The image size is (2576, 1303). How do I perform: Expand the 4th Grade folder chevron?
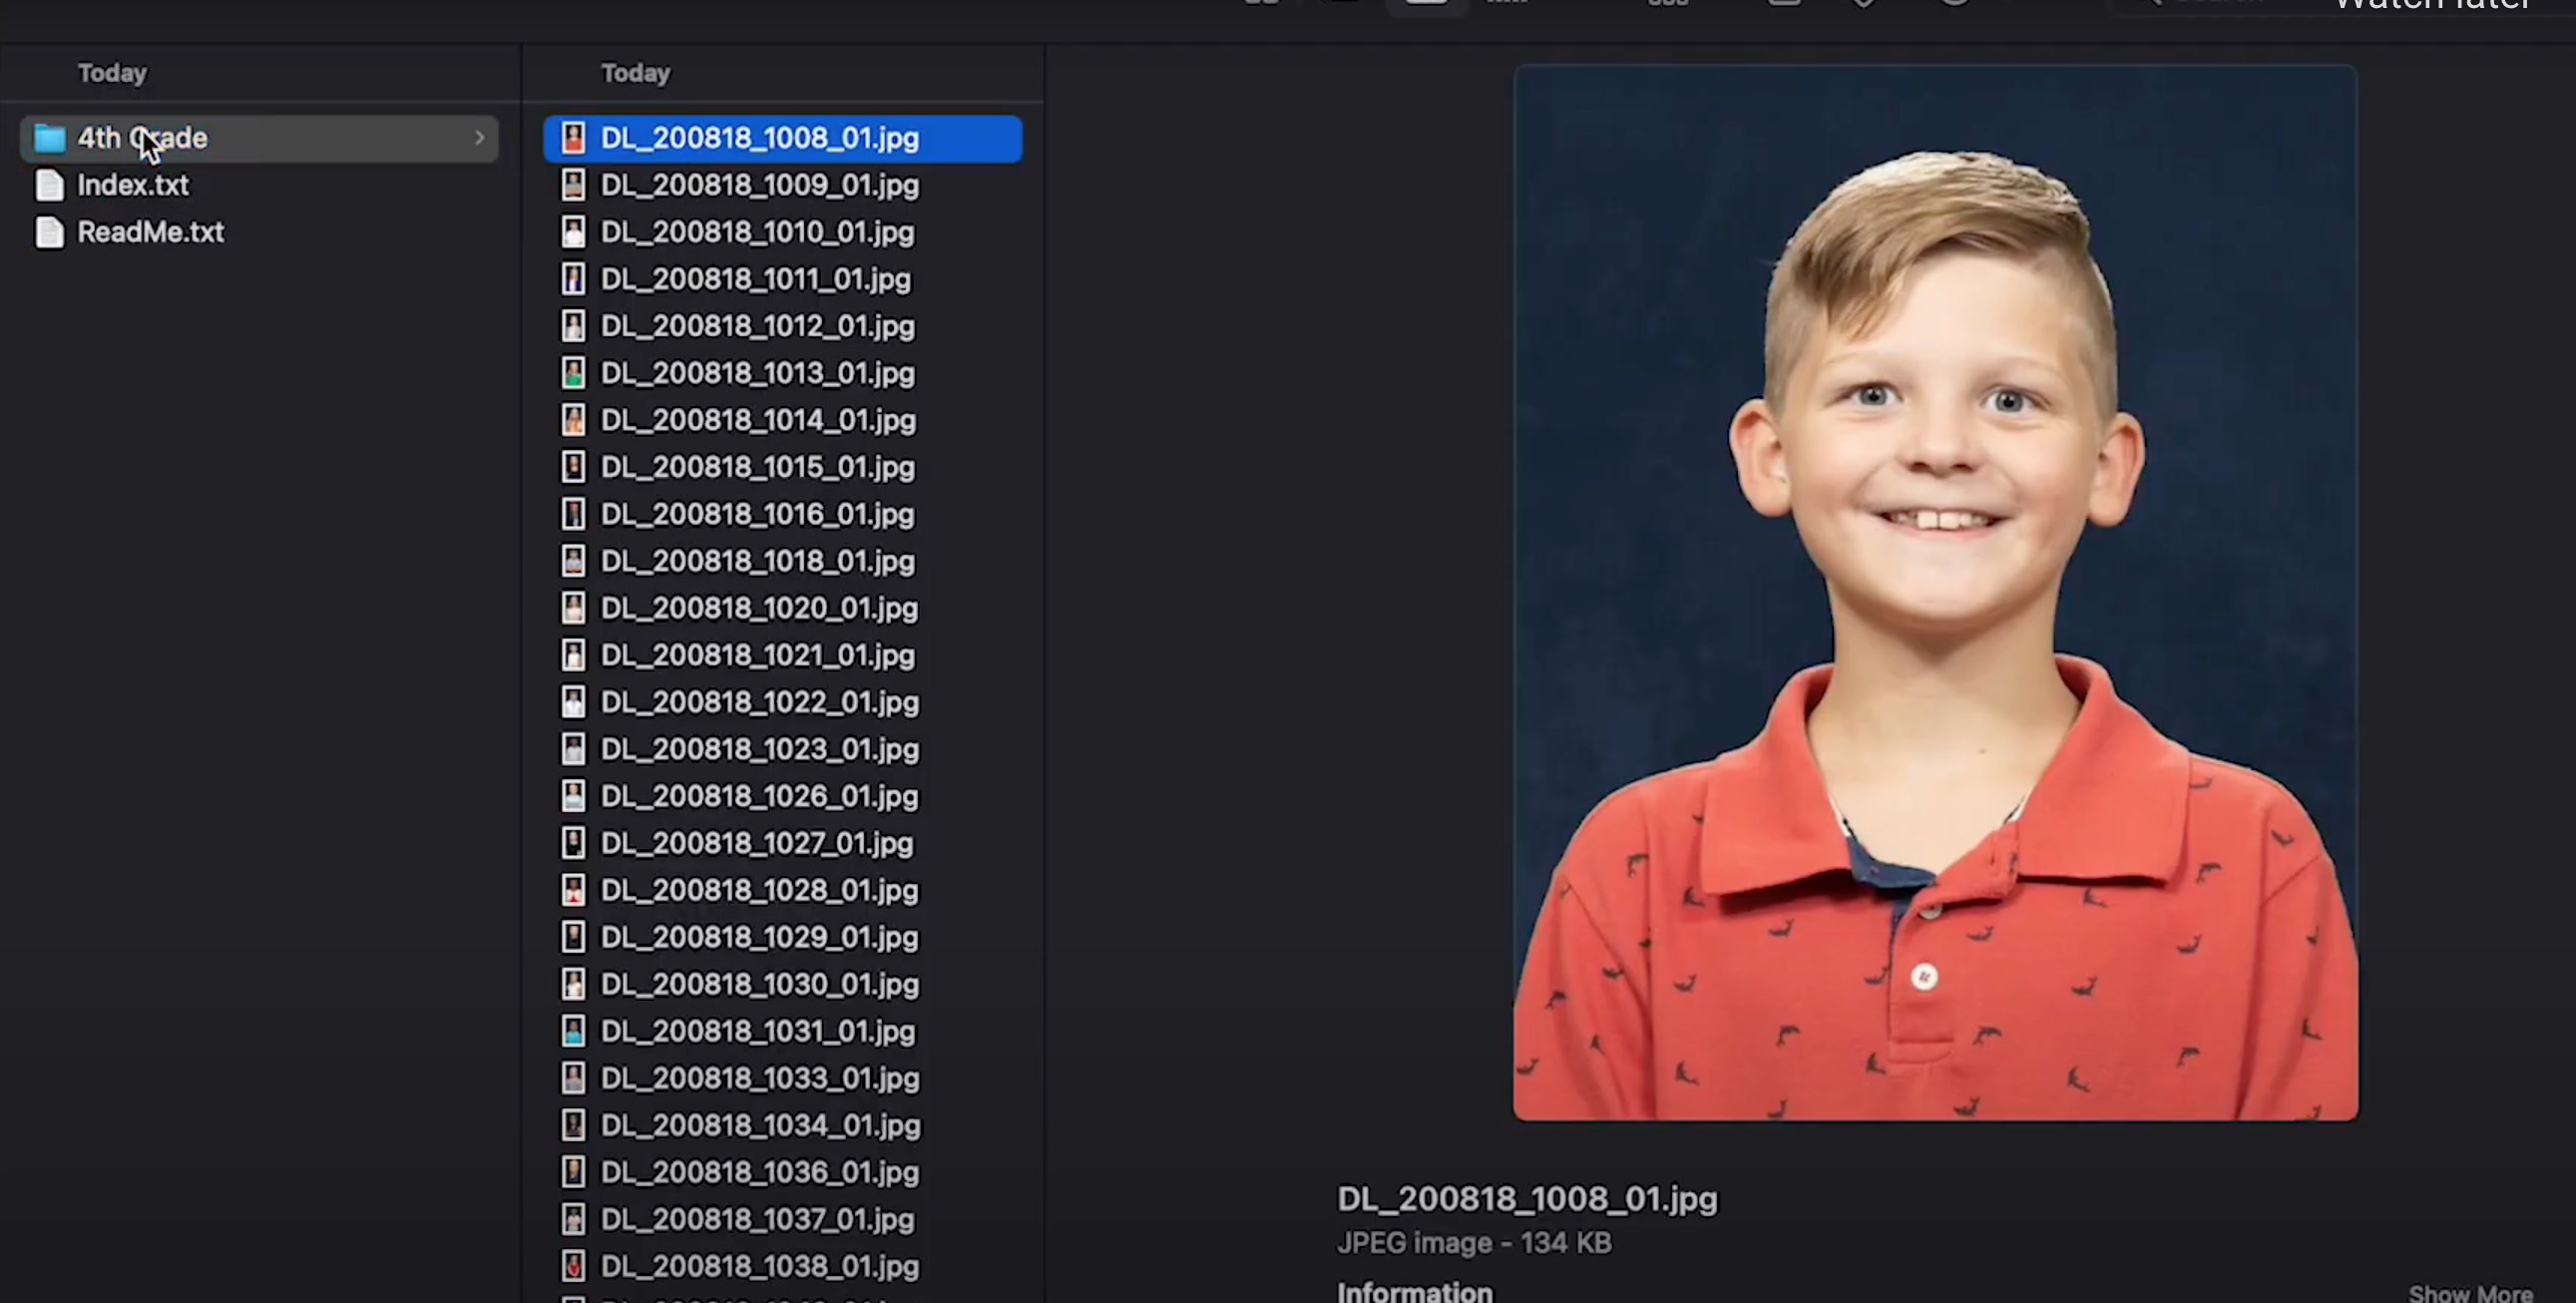pos(479,138)
